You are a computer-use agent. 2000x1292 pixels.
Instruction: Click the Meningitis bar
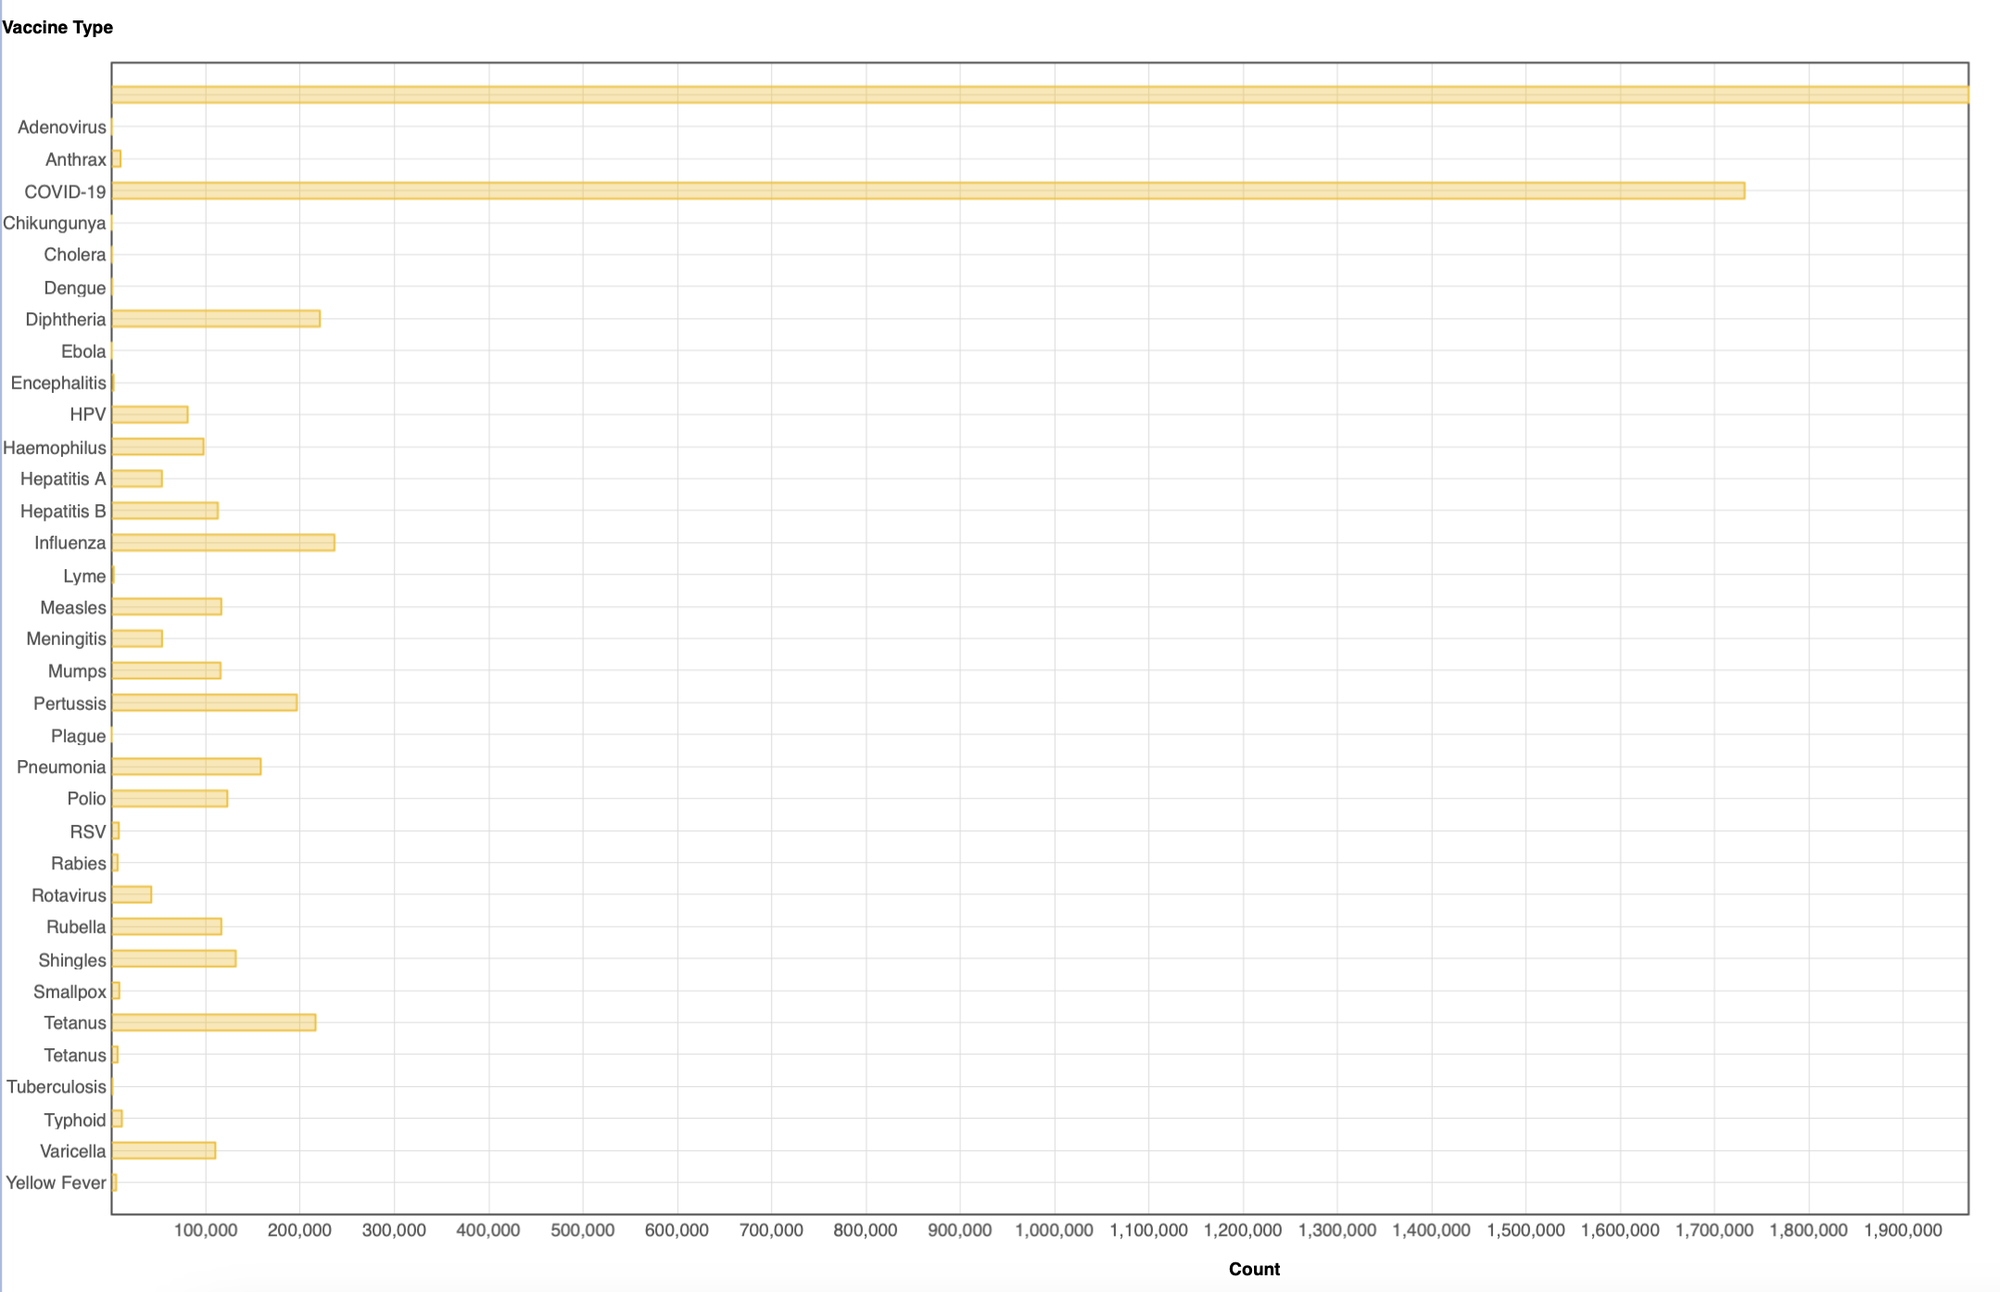click(137, 639)
